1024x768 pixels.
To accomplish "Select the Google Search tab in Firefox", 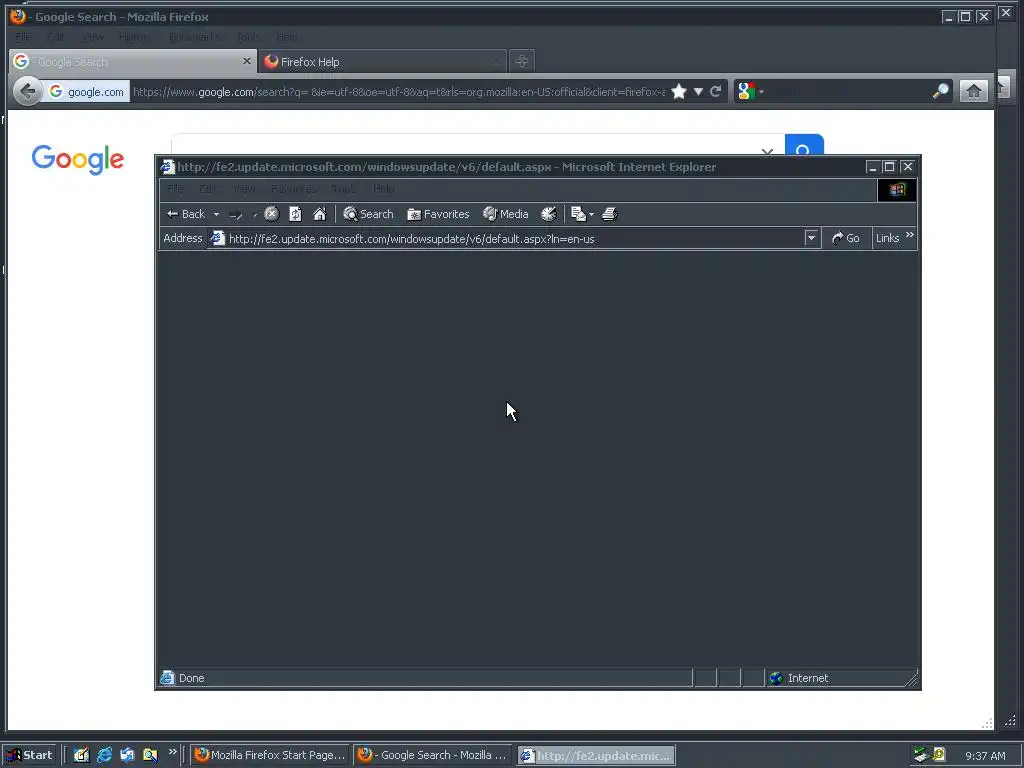I will [131, 62].
